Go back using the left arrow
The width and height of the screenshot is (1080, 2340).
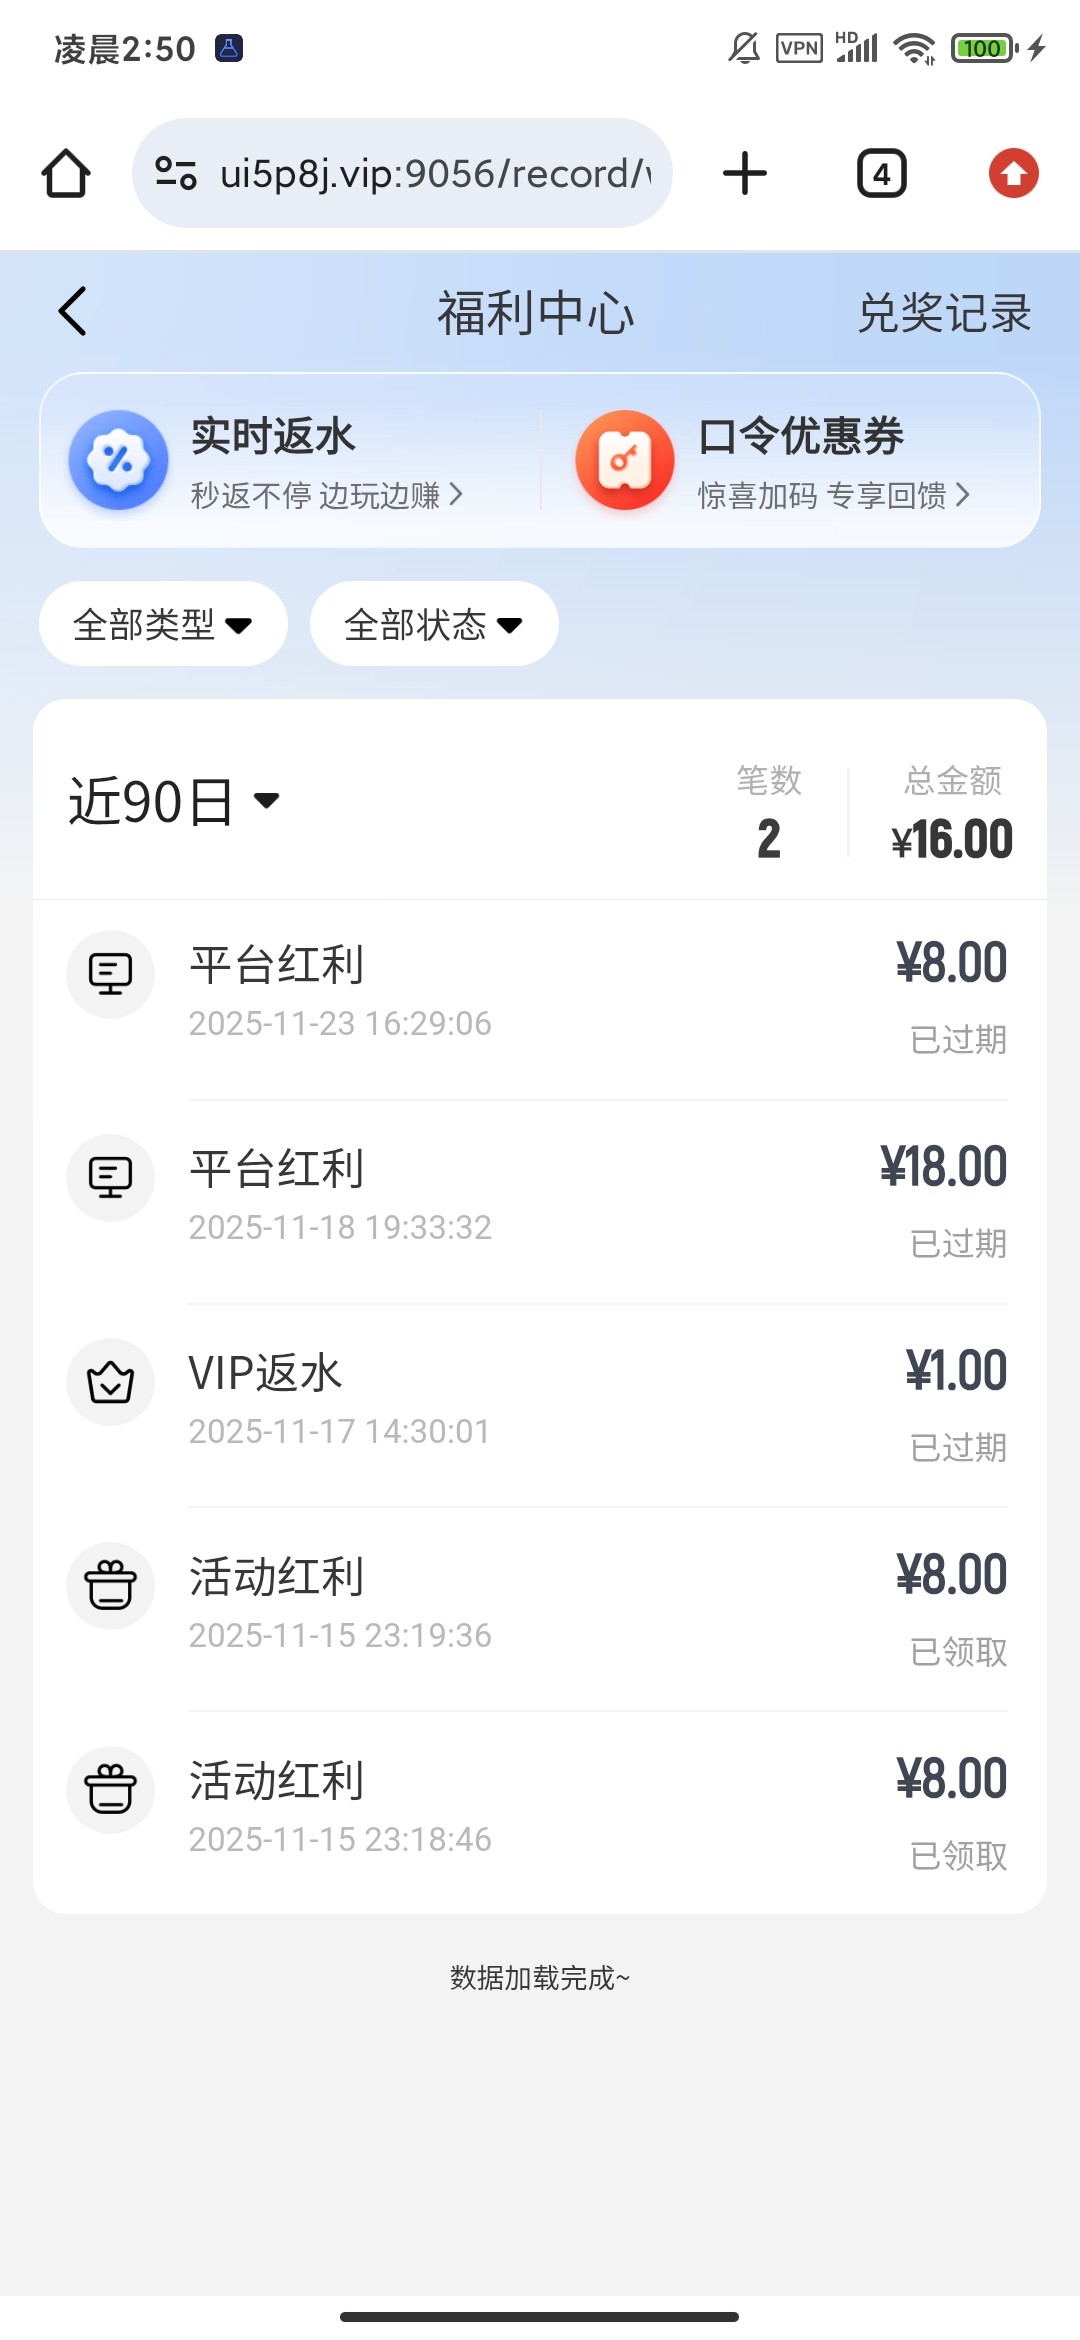73,312
